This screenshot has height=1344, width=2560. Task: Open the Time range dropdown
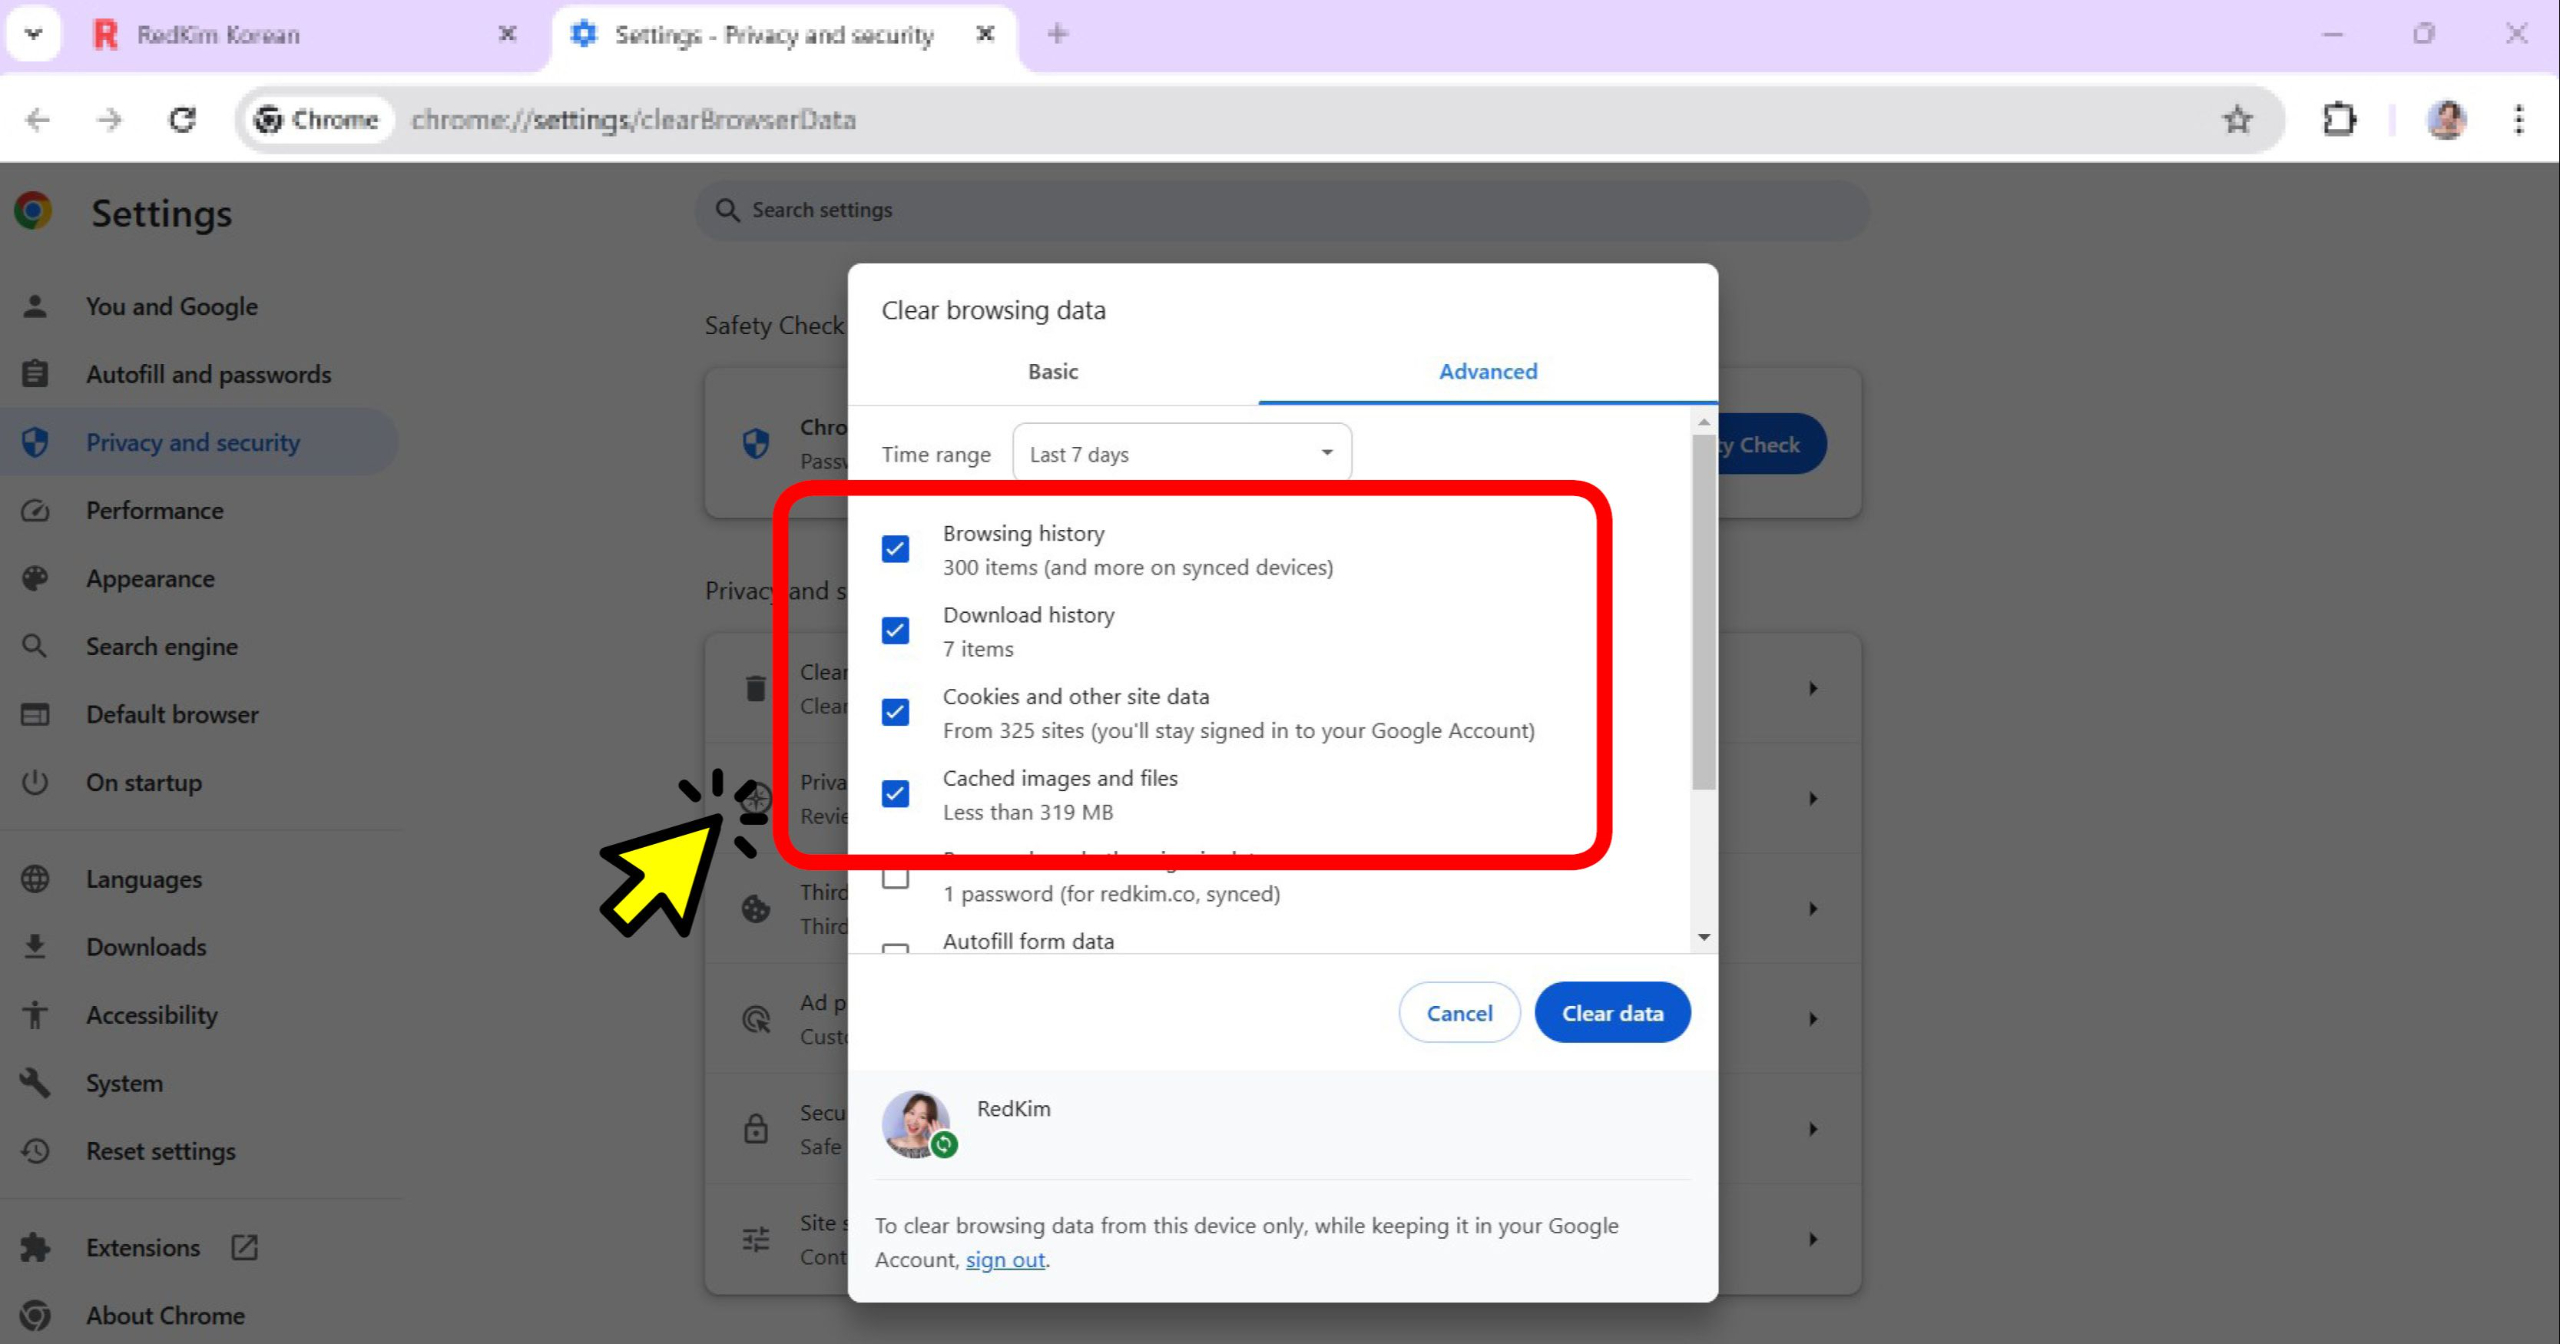pos(1181,454)
